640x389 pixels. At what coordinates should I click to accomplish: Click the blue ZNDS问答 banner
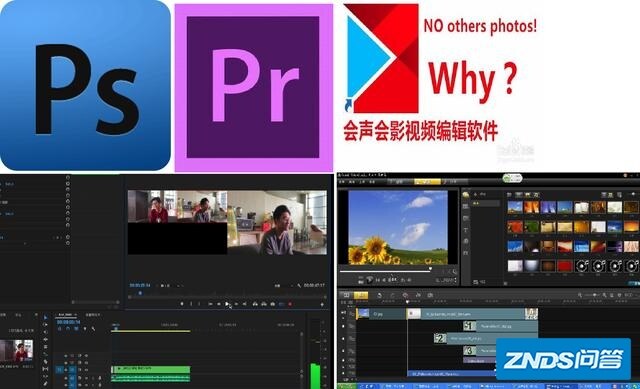point(564,360)
